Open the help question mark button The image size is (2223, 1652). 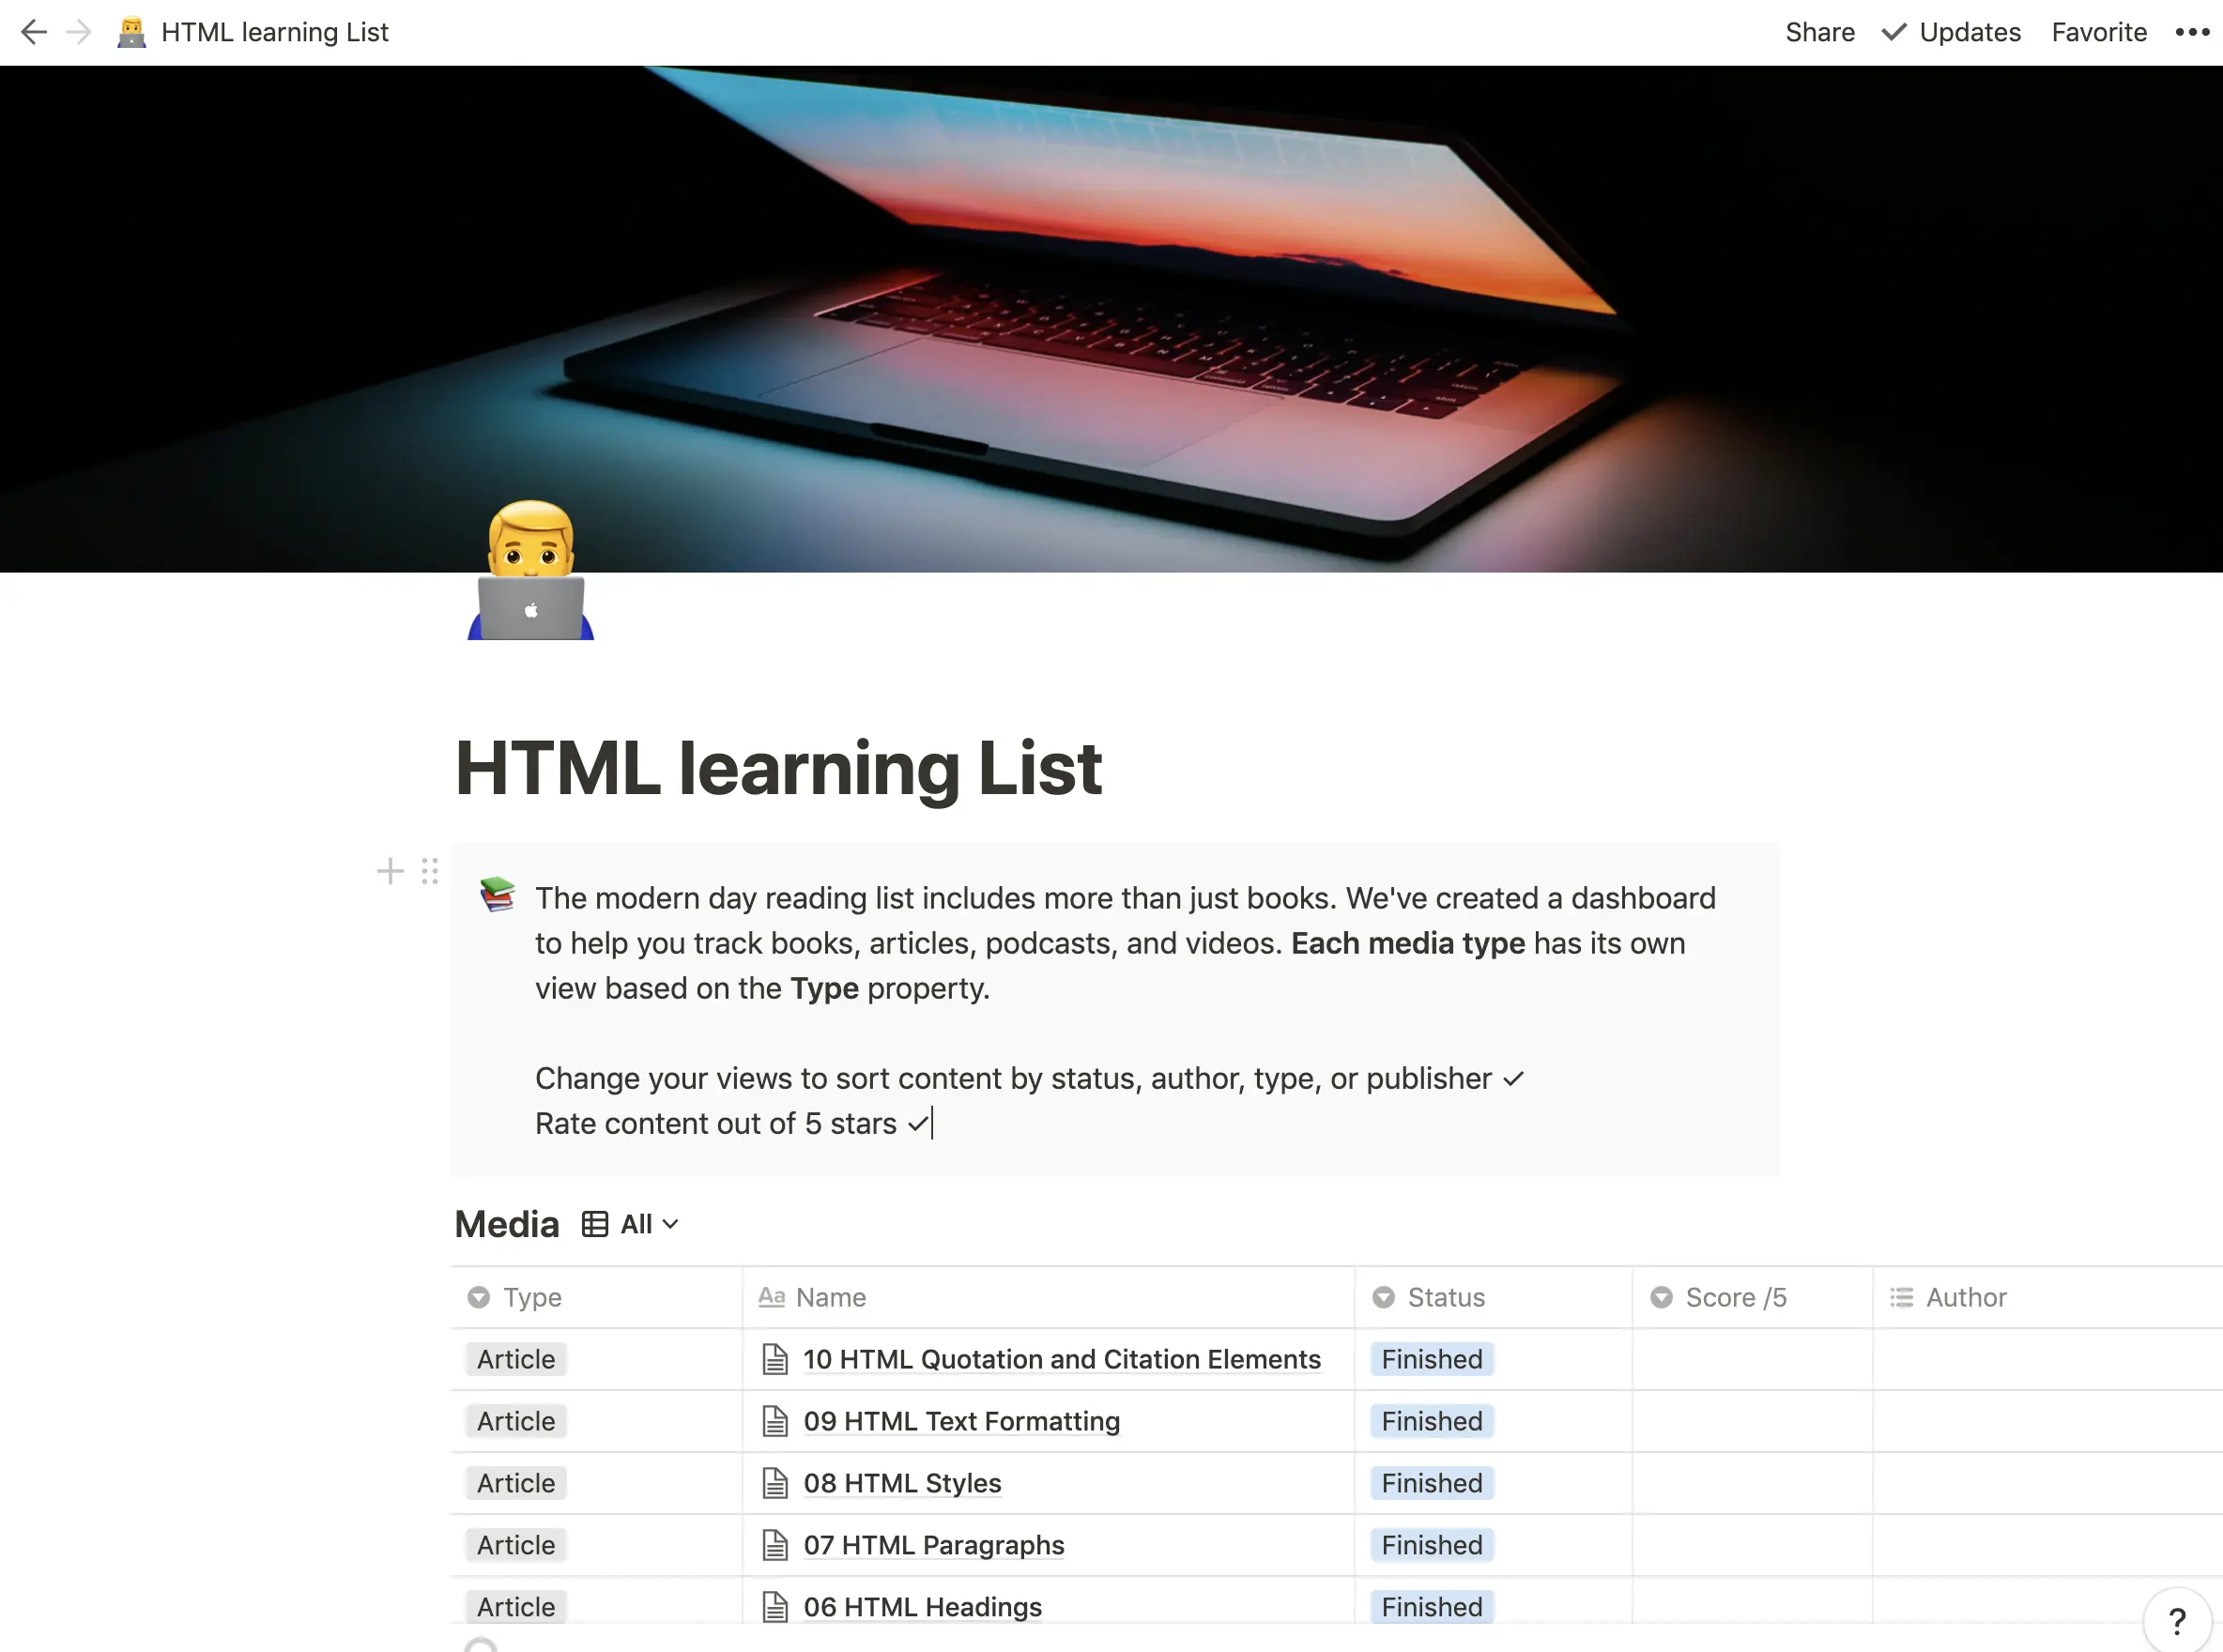(x=2176, y=1620)
